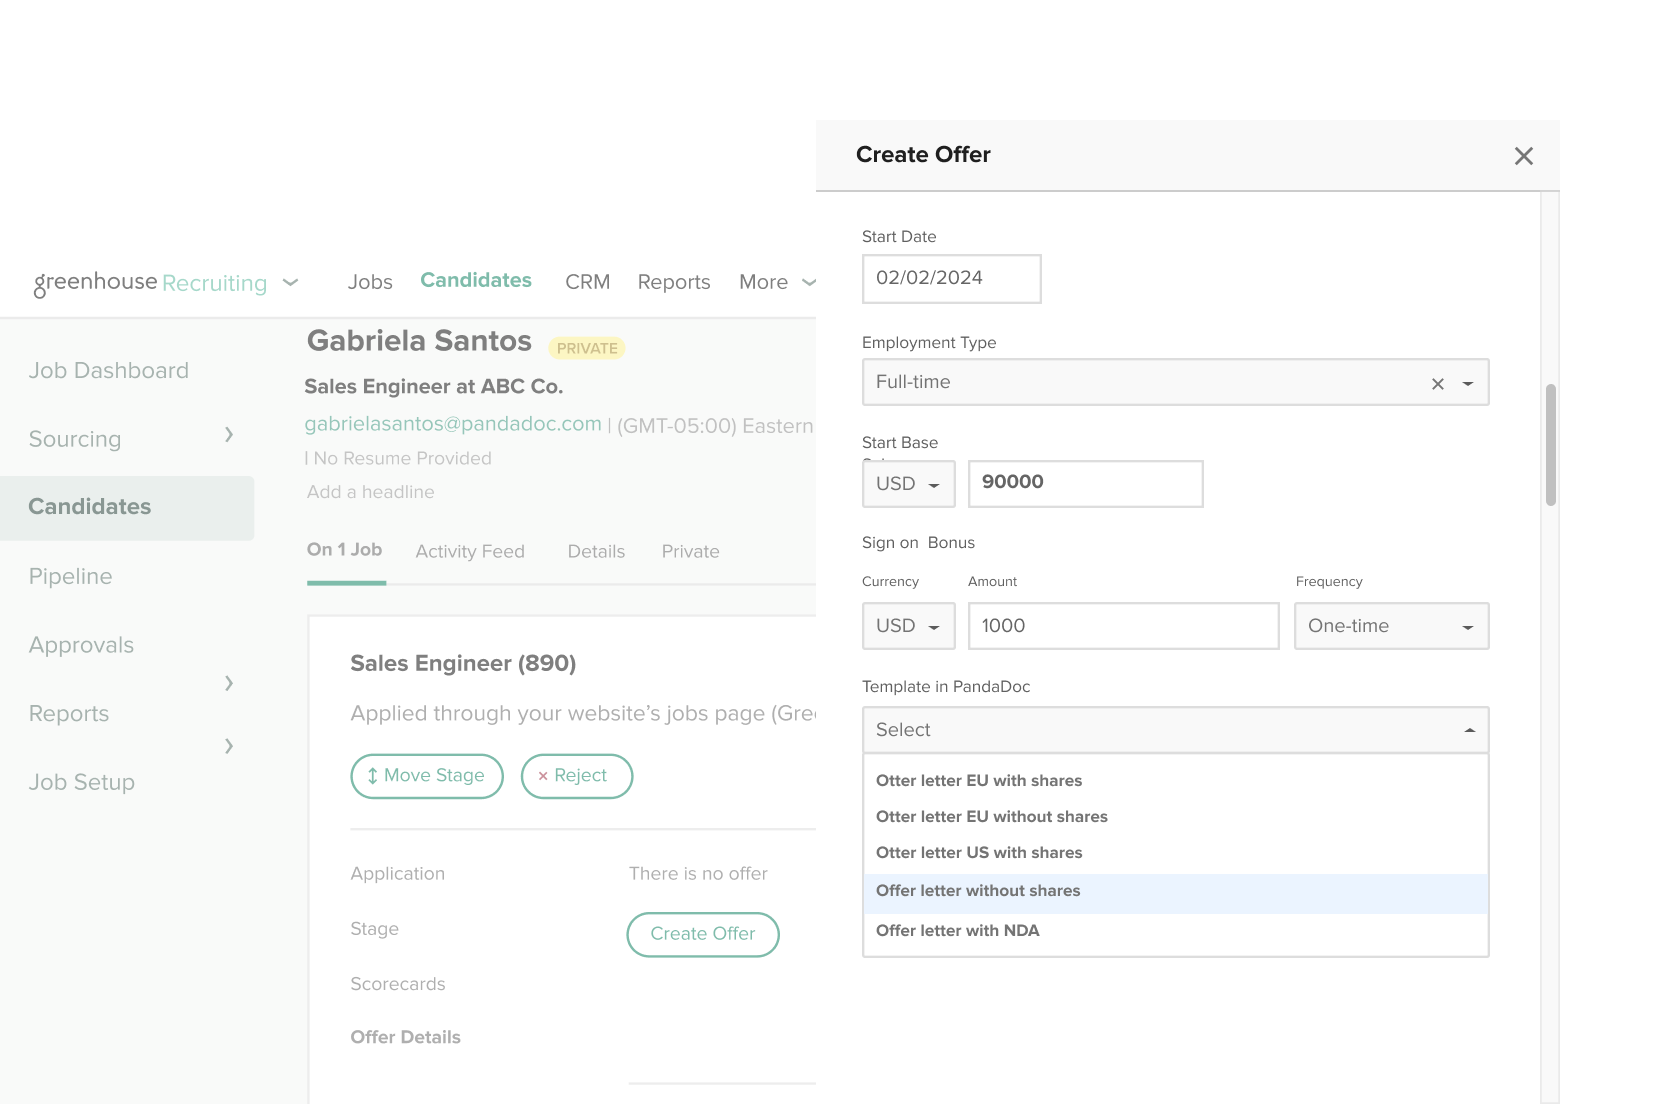This screenshot has width=1680, height=1104.
Task: Close the Create Offer dialog
Action: coord(1523,156)
